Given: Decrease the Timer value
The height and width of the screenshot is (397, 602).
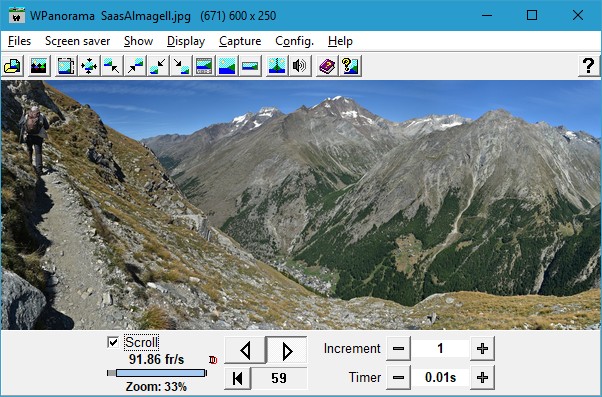Looking at the screenshot, I should [398, 378].
